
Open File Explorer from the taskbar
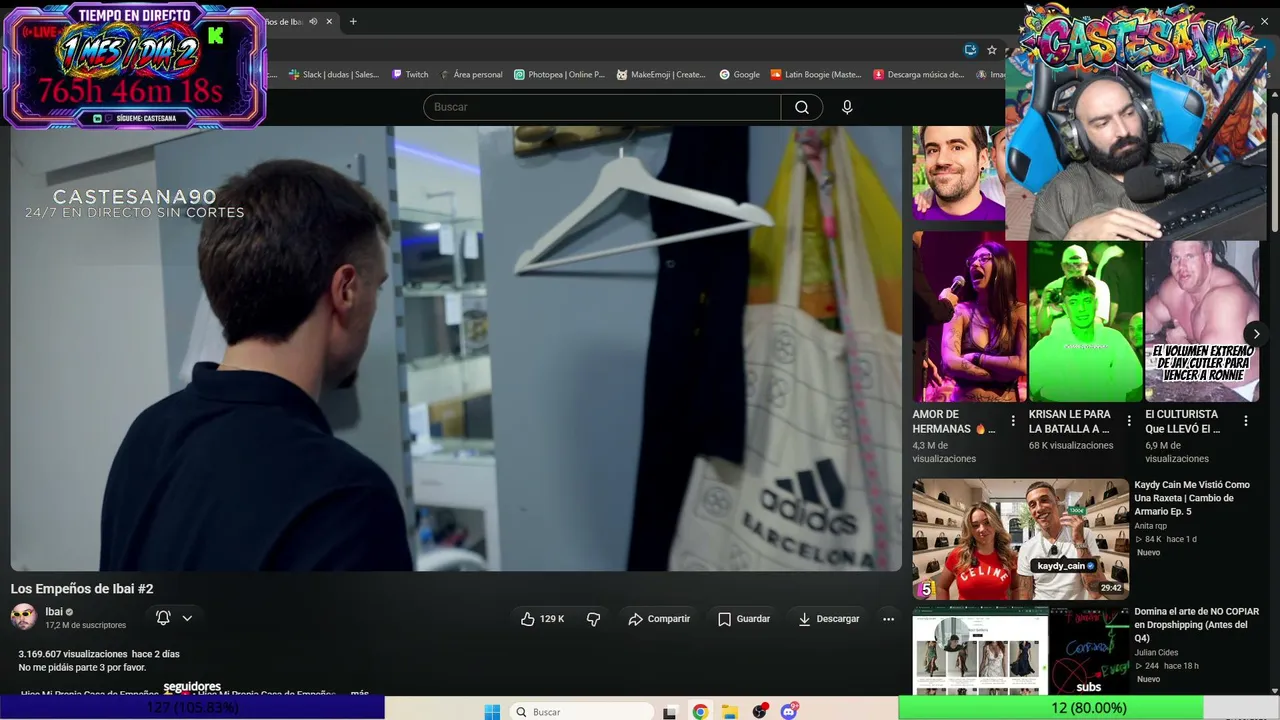pyautogui.click(x=730, y=712)
